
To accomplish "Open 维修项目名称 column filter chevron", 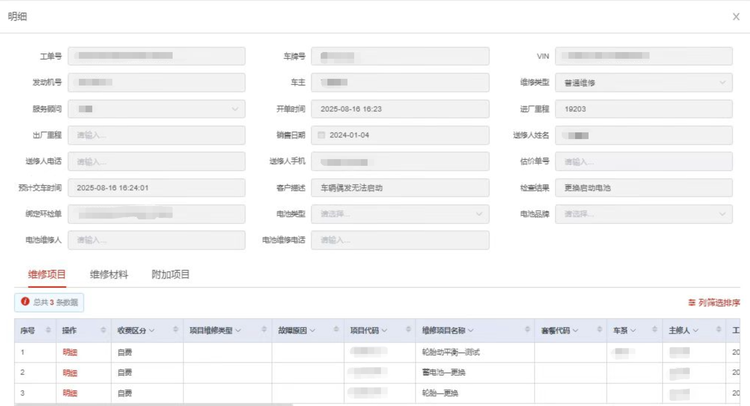I will pyautogui.click(x=470, y=331).
